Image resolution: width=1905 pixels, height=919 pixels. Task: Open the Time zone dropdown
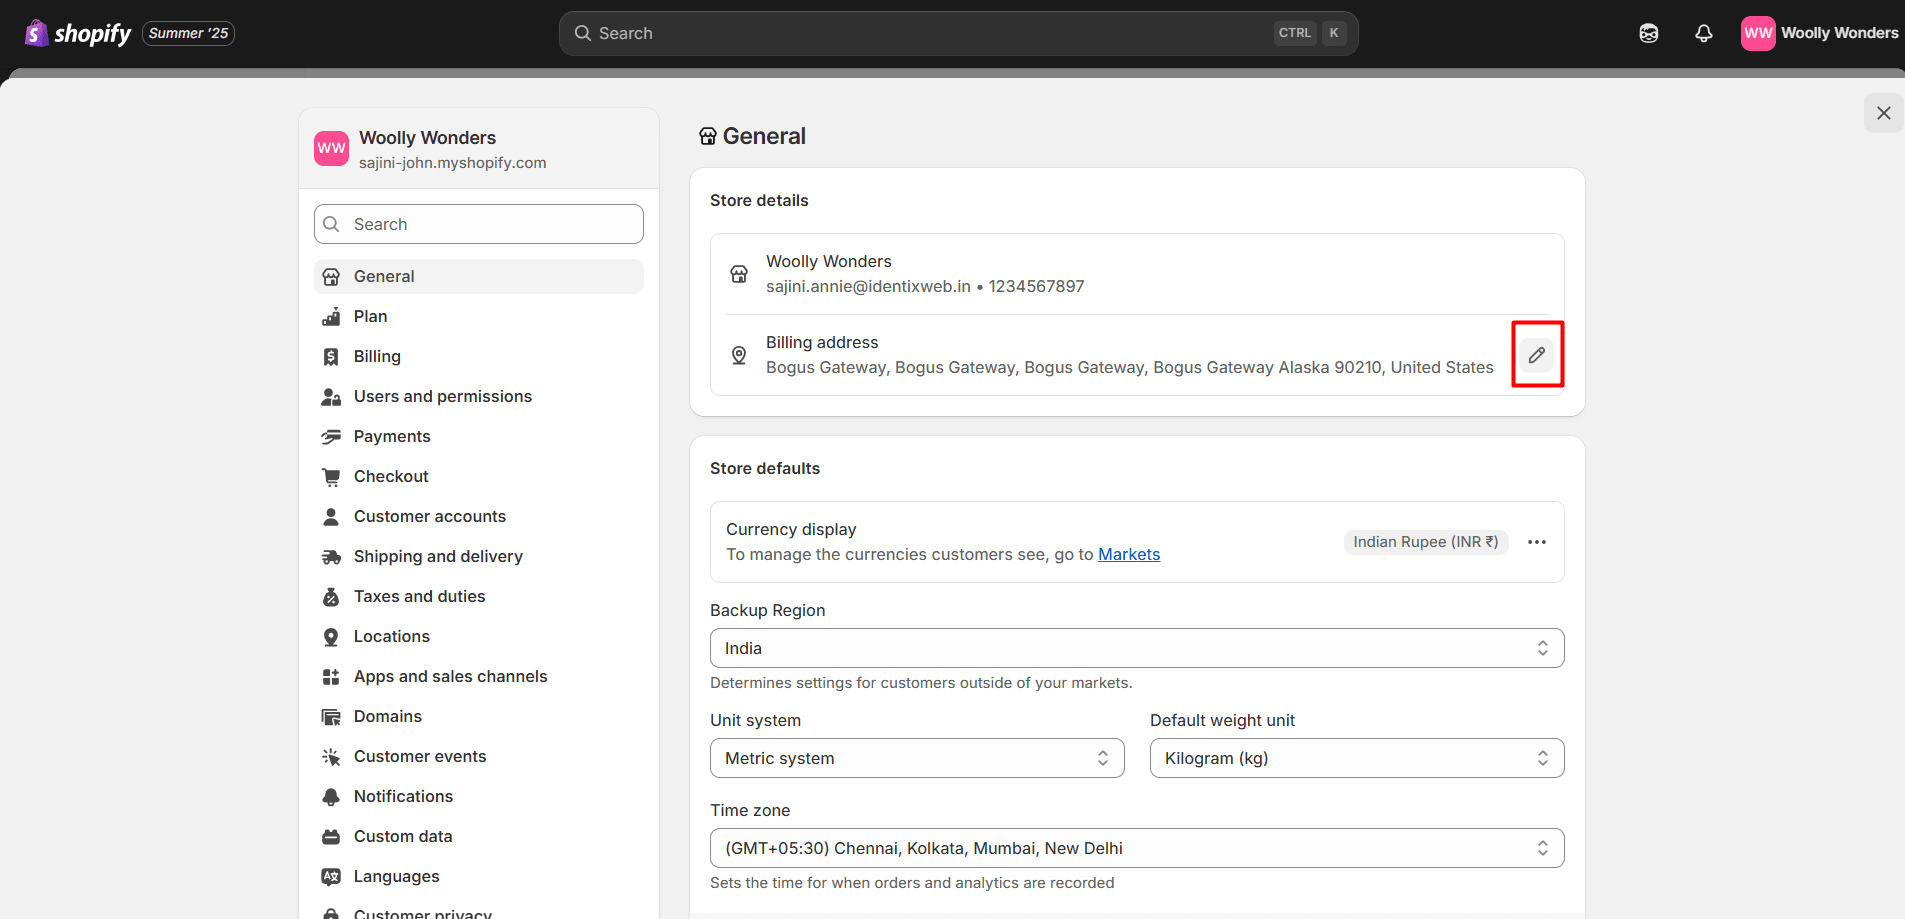click(x=1137, y=848)
